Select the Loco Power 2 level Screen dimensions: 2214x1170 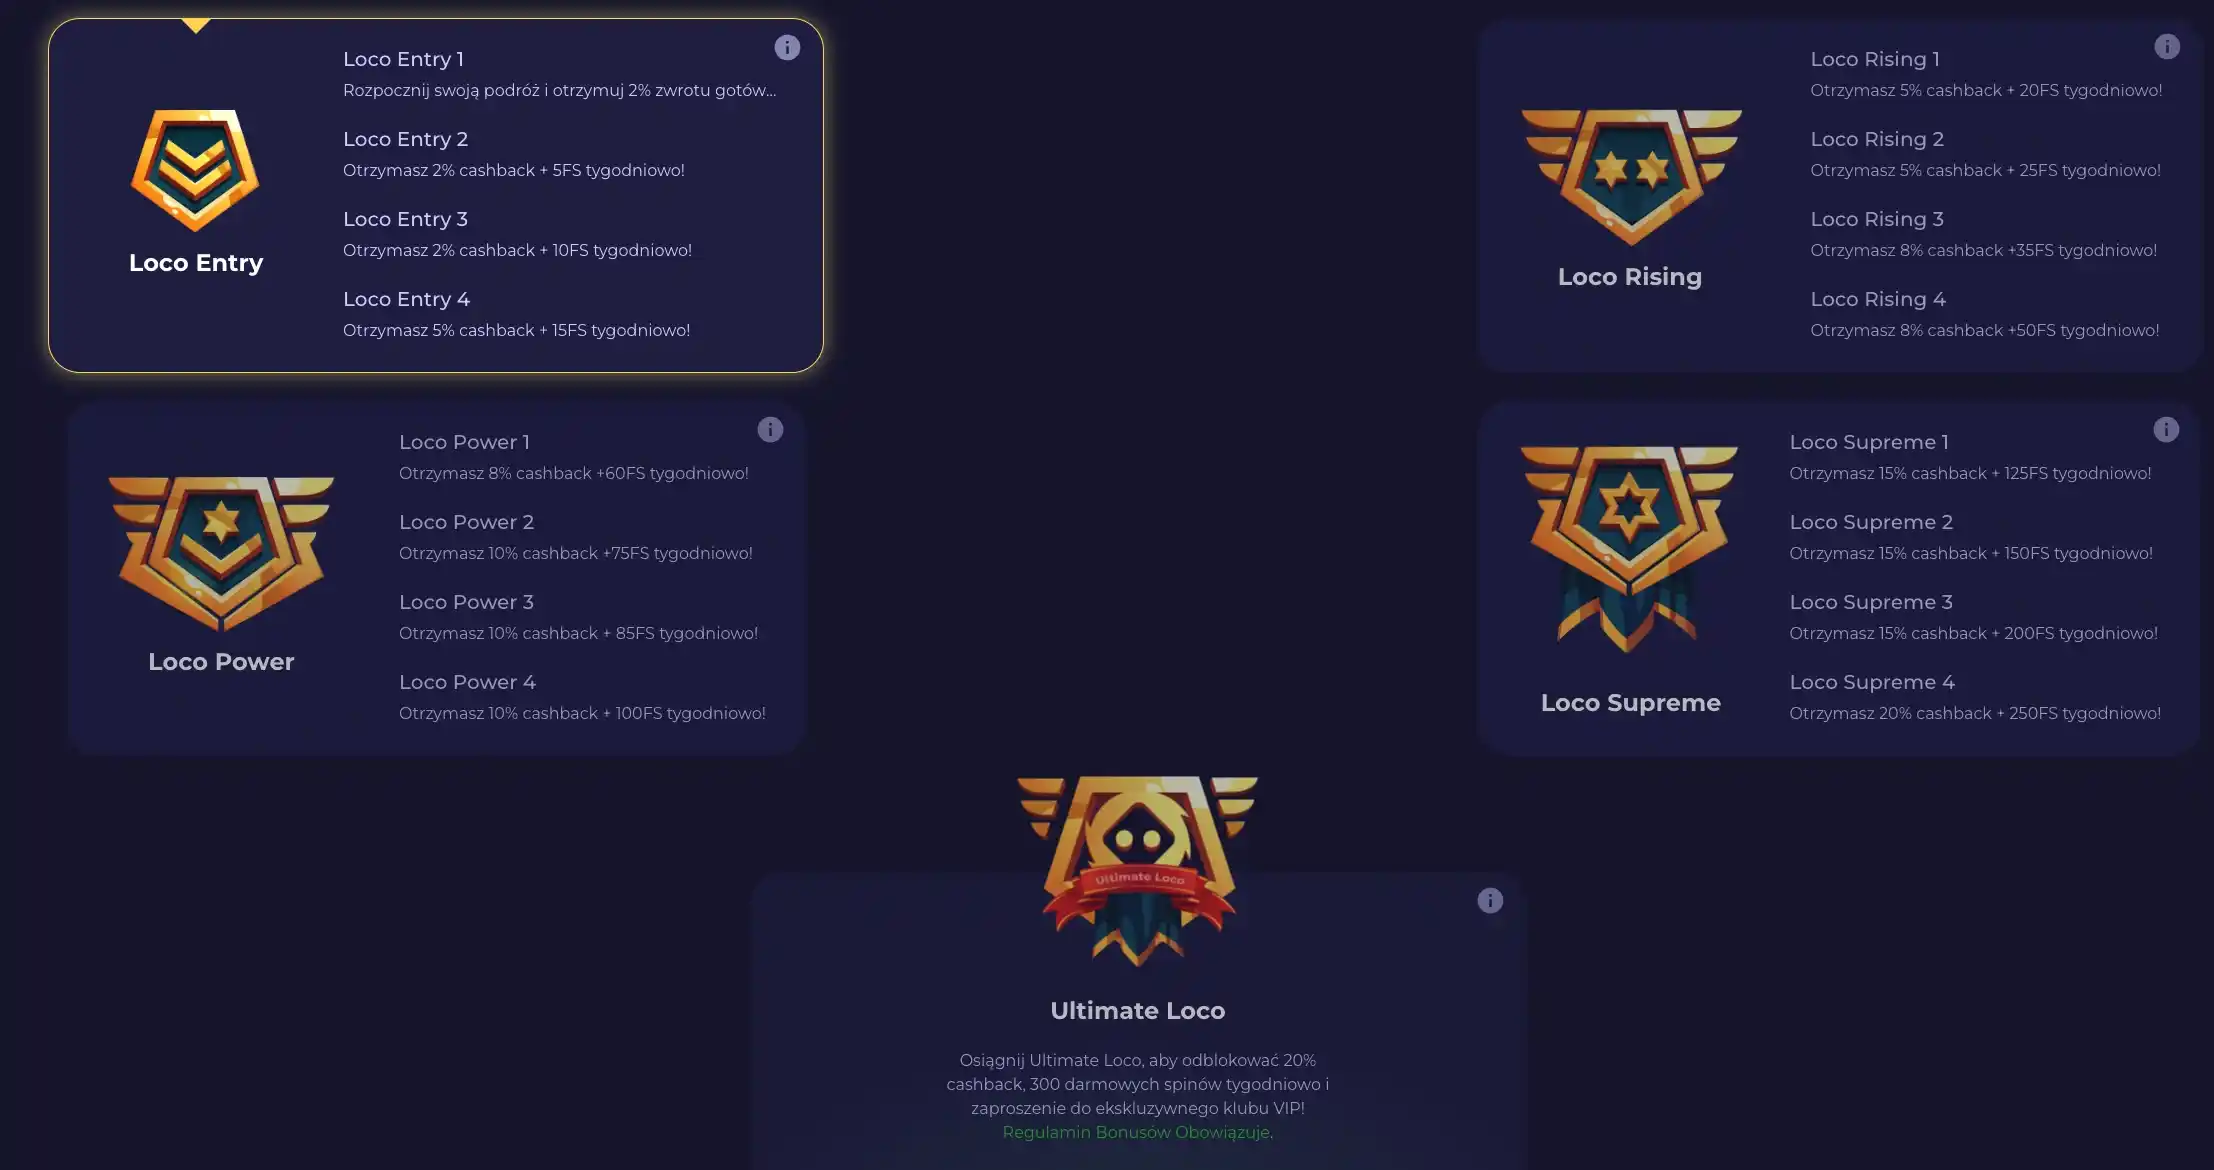[x=576, y=537]
